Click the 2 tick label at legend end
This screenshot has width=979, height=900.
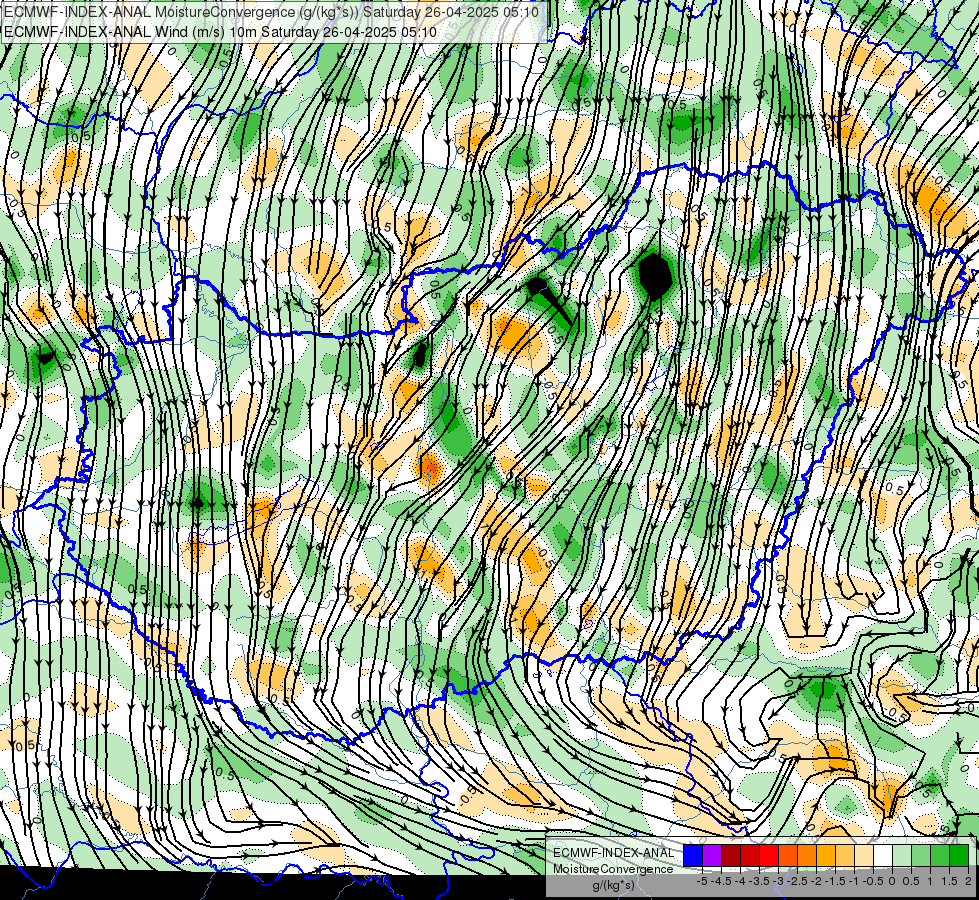pos(968,881)
